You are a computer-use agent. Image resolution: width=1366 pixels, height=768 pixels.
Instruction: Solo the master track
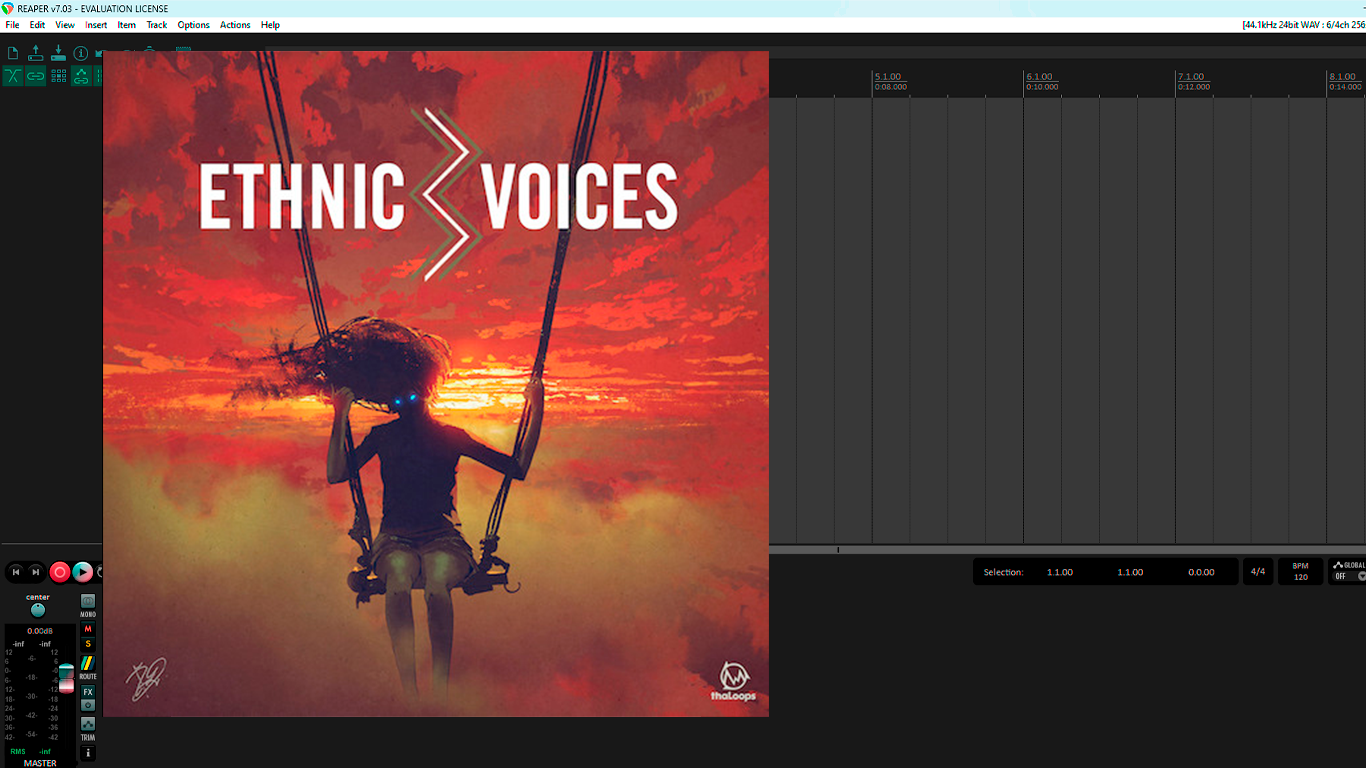tap(88, 644)
